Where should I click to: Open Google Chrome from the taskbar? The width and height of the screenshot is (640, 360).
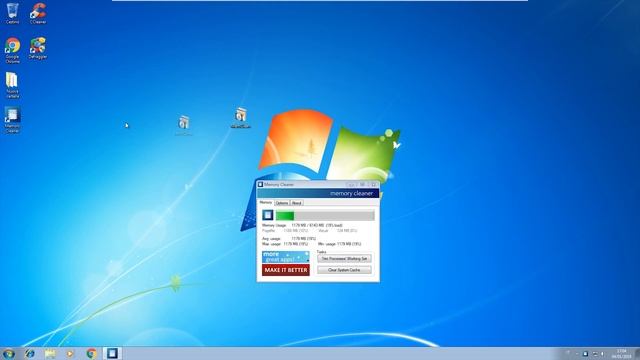[x=91, y=353]
